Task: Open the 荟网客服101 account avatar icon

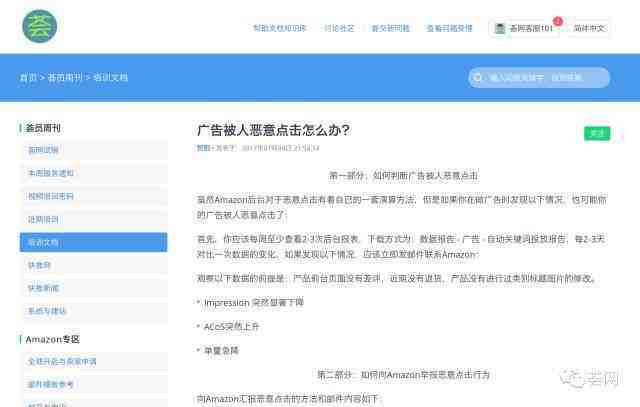Action: (500, 28)
